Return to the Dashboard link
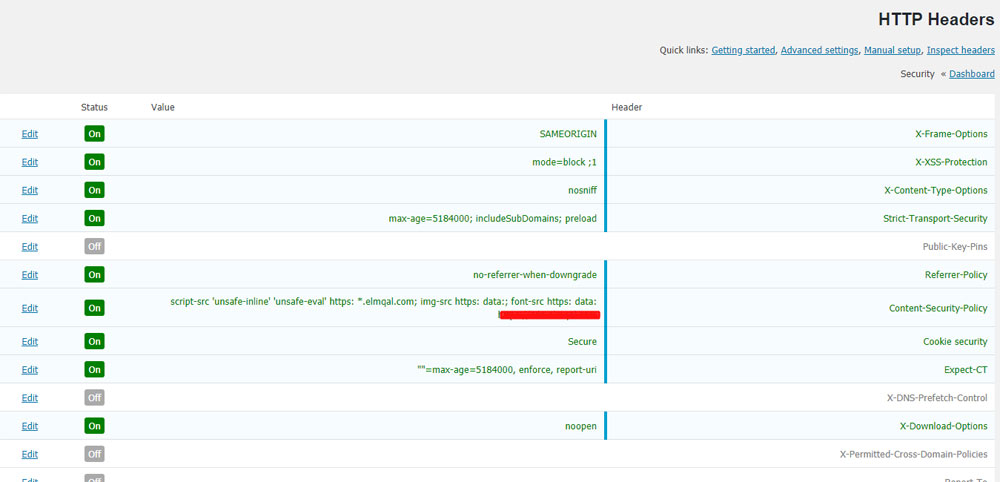Image resolution: width=1000 pixels, height=482 pixels. coord(971,74)
